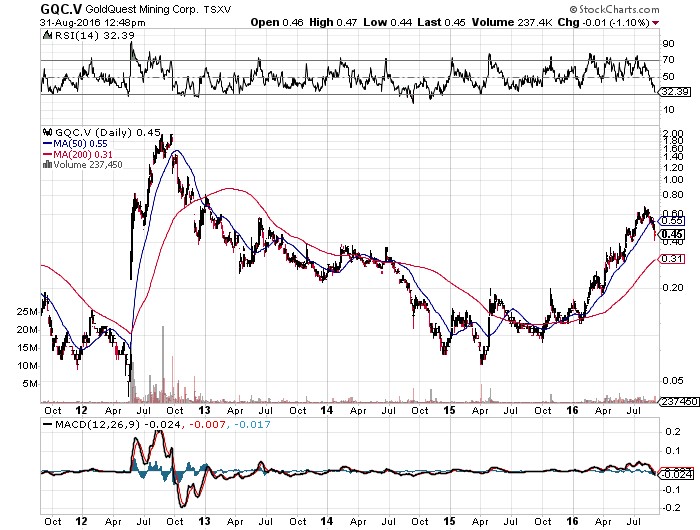The height and width of the screenshot is (530, 700).
Task: Click the red 0.31 MA(200) price tag
Action: tap(671, 259)
